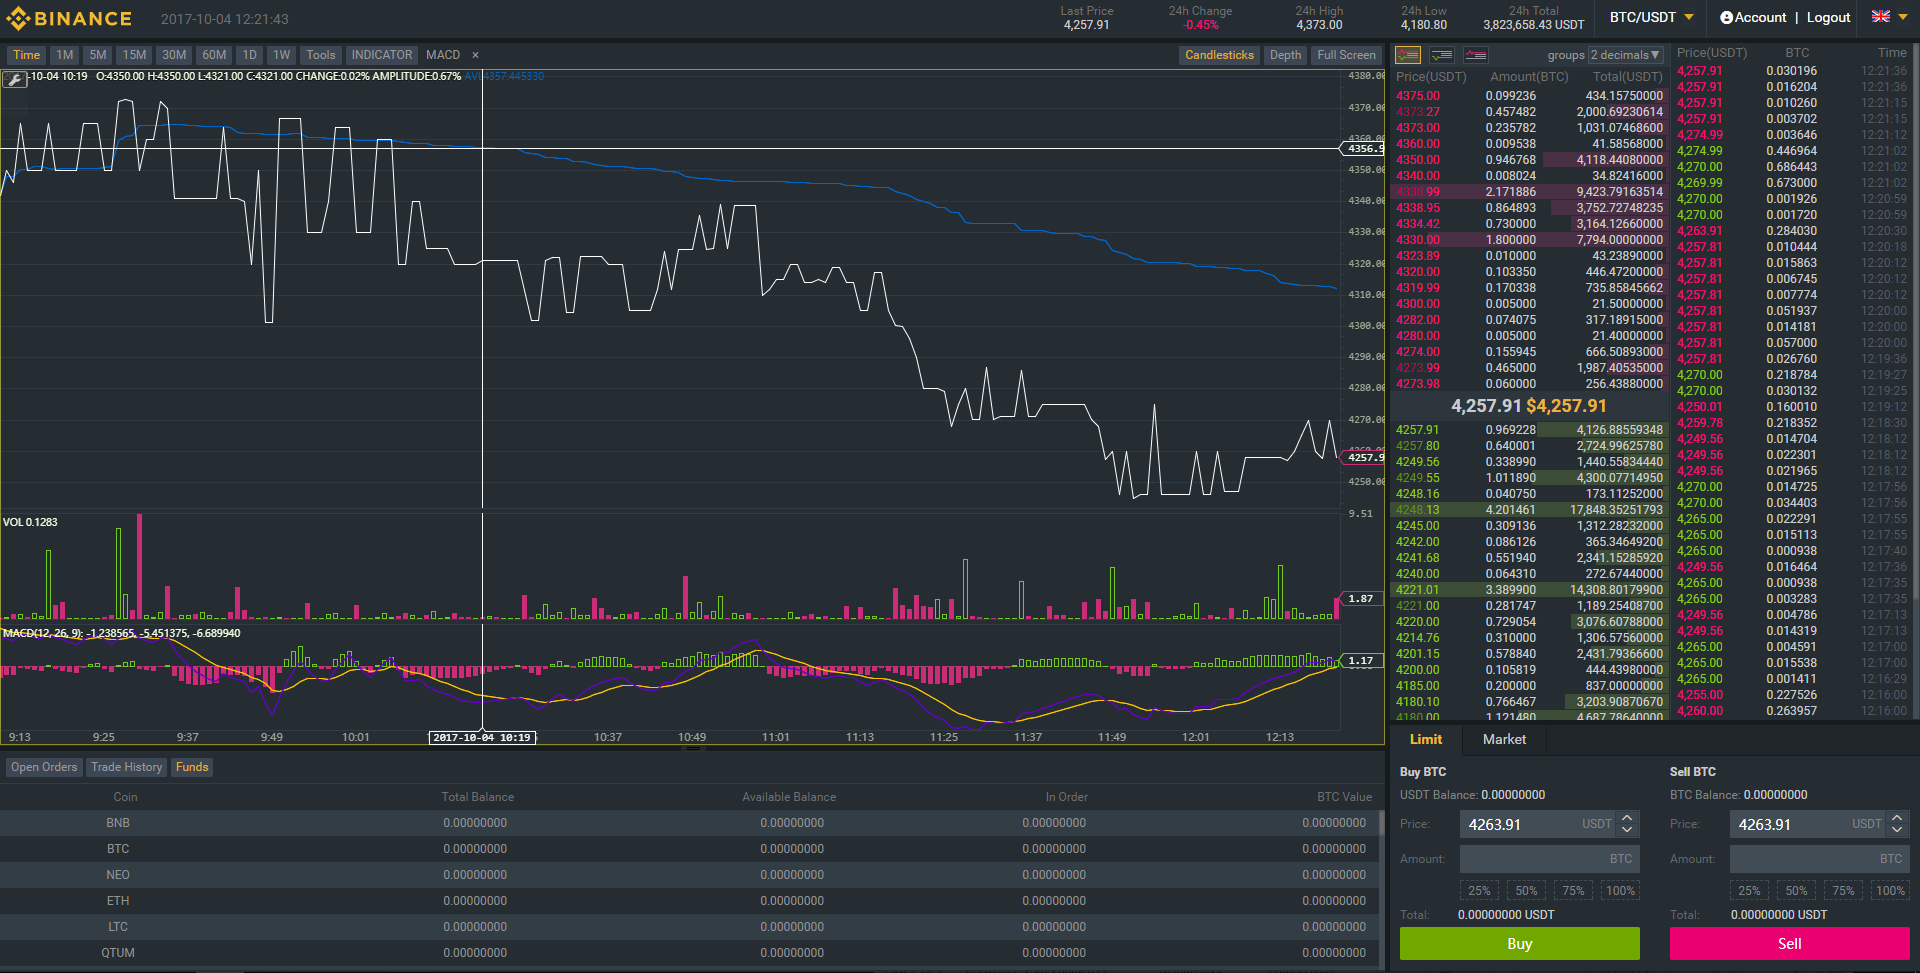Image resolution: width=1920 pixels, height=973 pixels.
Task: Open the chart in Full Screen
Action: click(1346, 55)
